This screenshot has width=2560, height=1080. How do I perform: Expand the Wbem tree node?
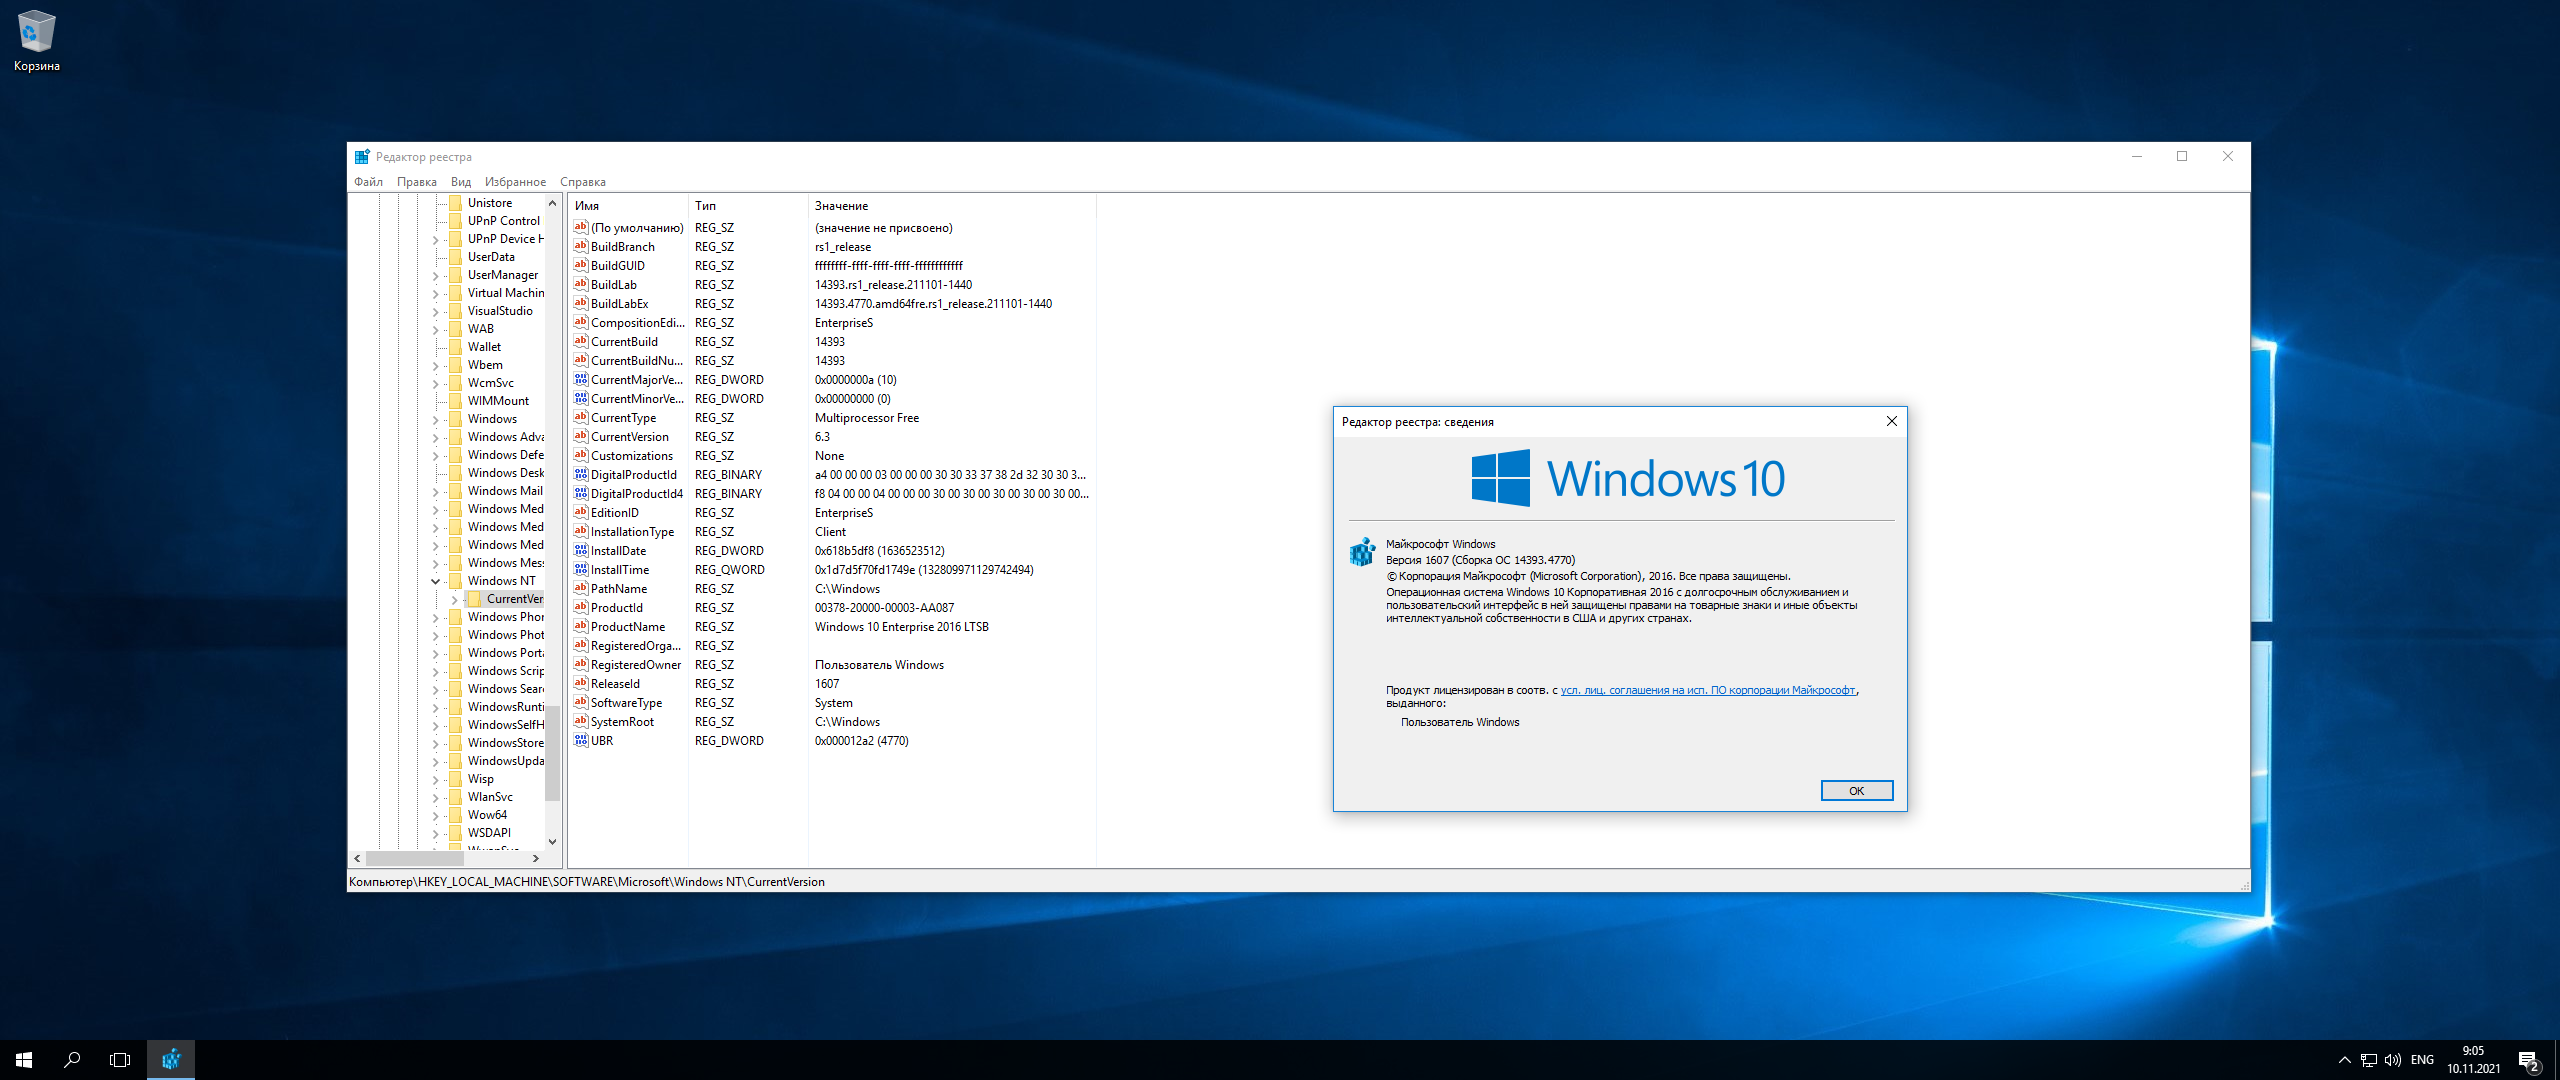(x=435, y=365)
